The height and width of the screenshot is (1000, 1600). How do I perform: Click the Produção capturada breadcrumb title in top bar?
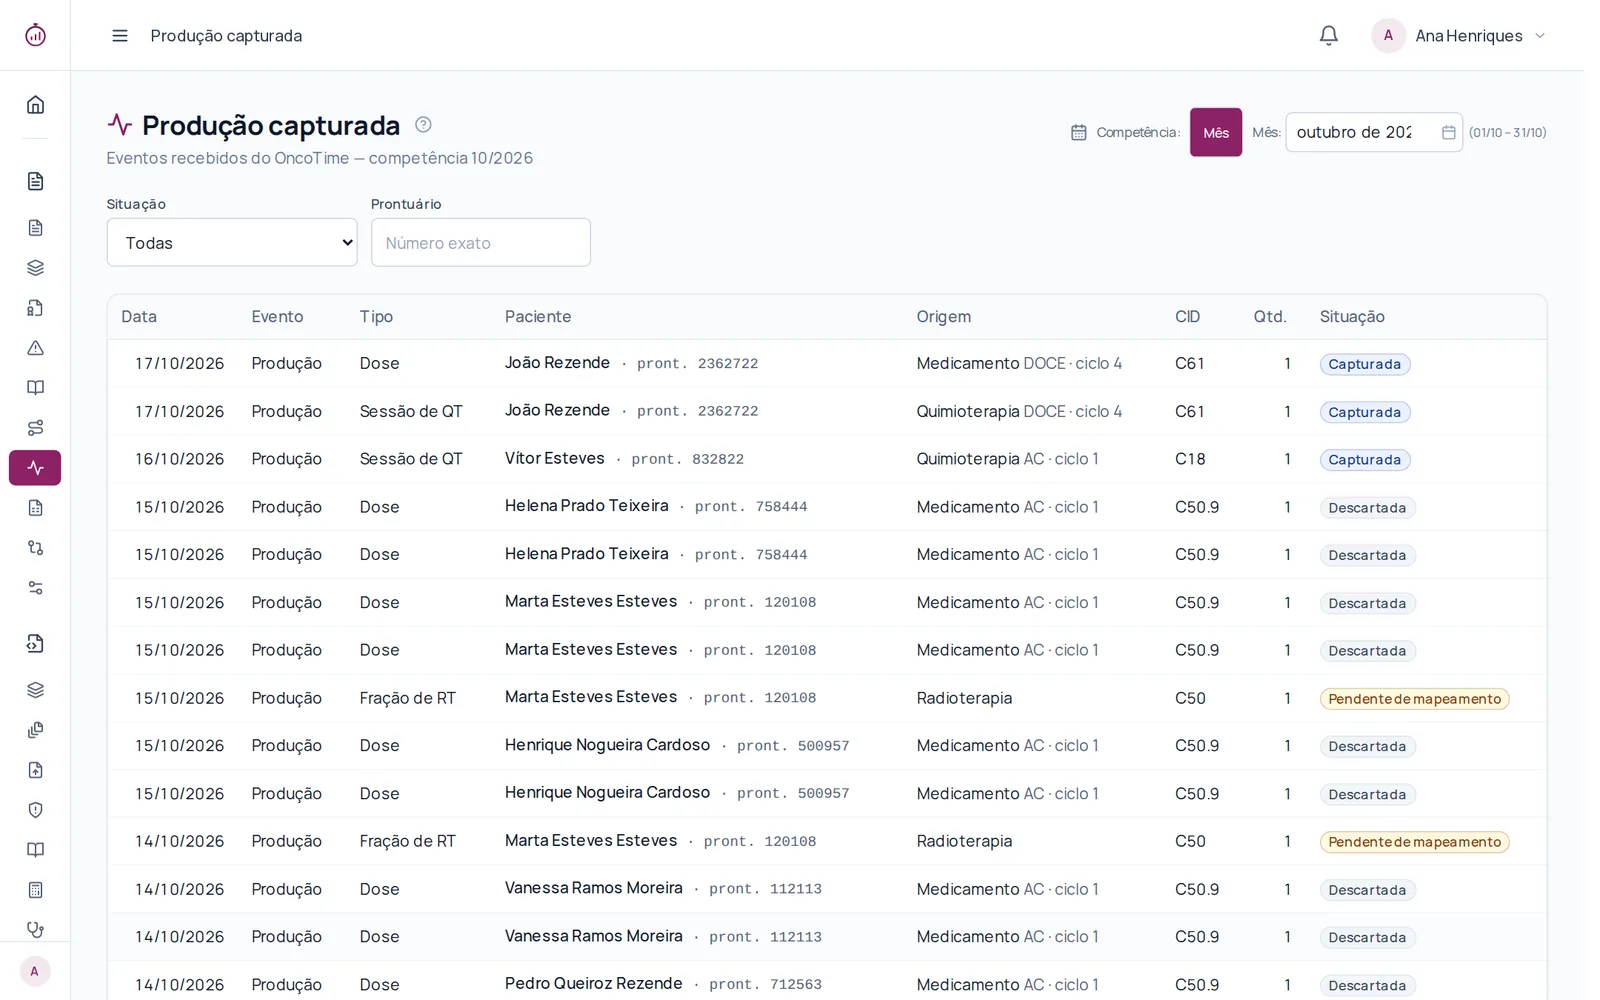click(226, 36)
